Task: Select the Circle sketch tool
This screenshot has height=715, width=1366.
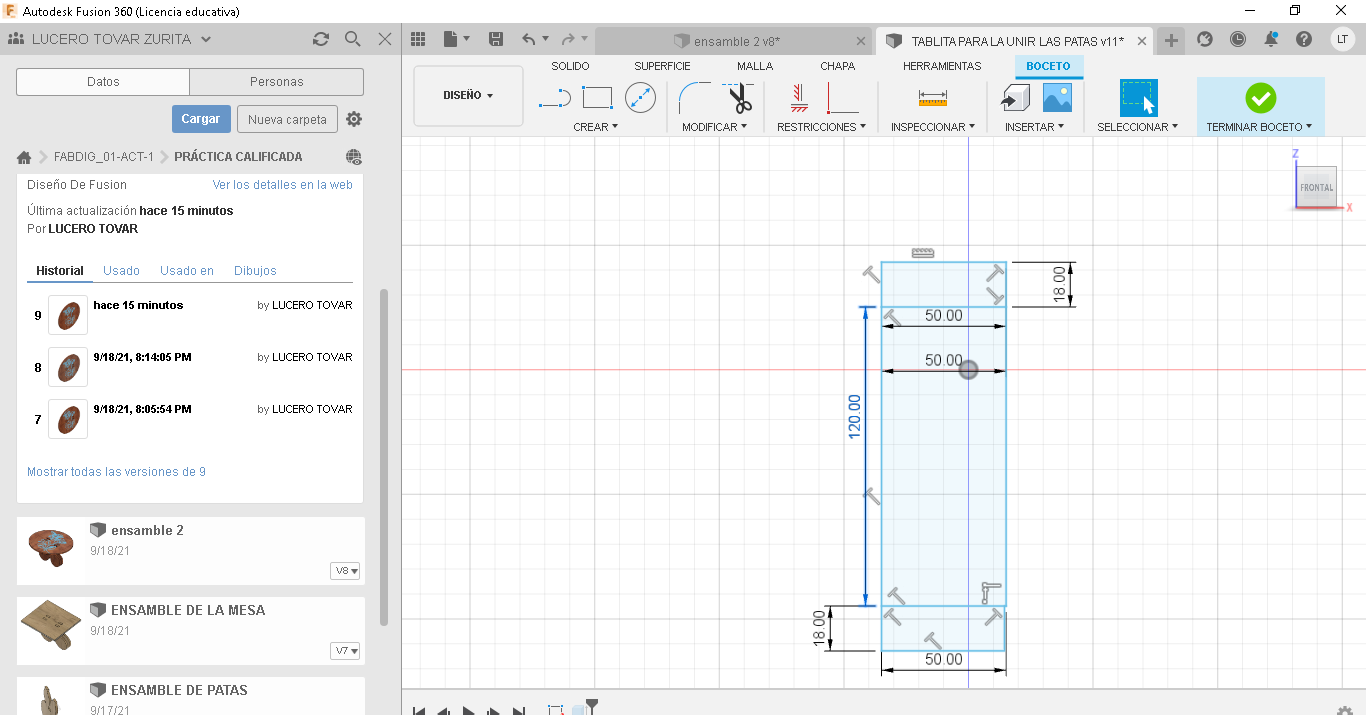Action: click(640, 98)
